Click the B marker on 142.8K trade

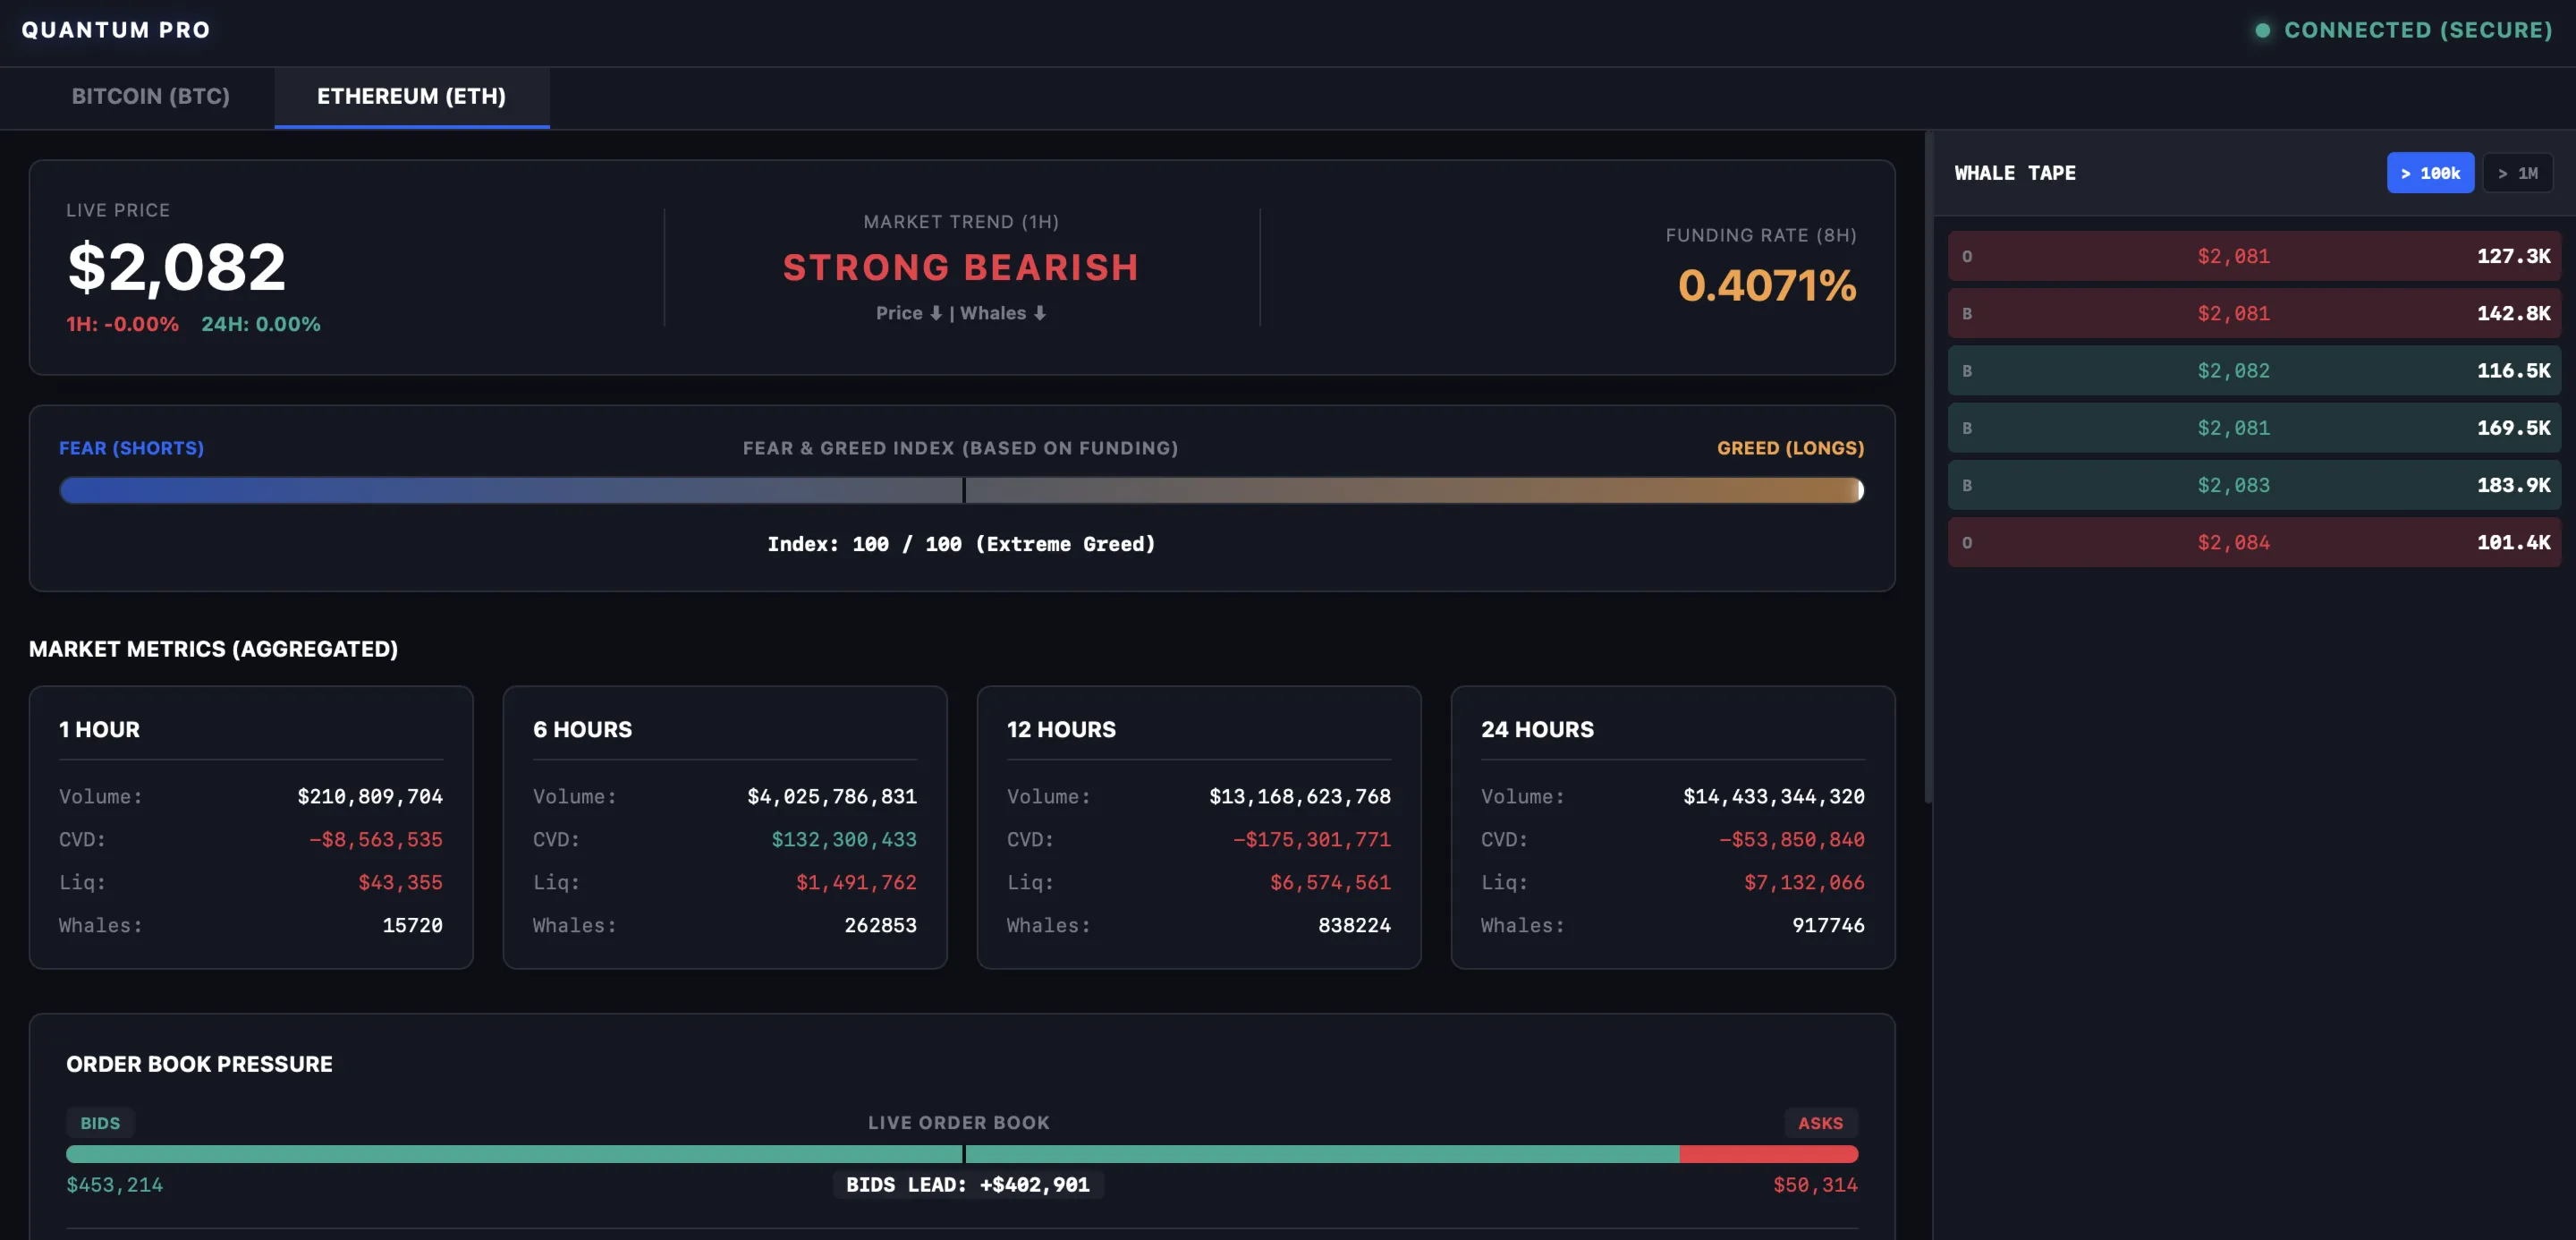pos(1967,314)
